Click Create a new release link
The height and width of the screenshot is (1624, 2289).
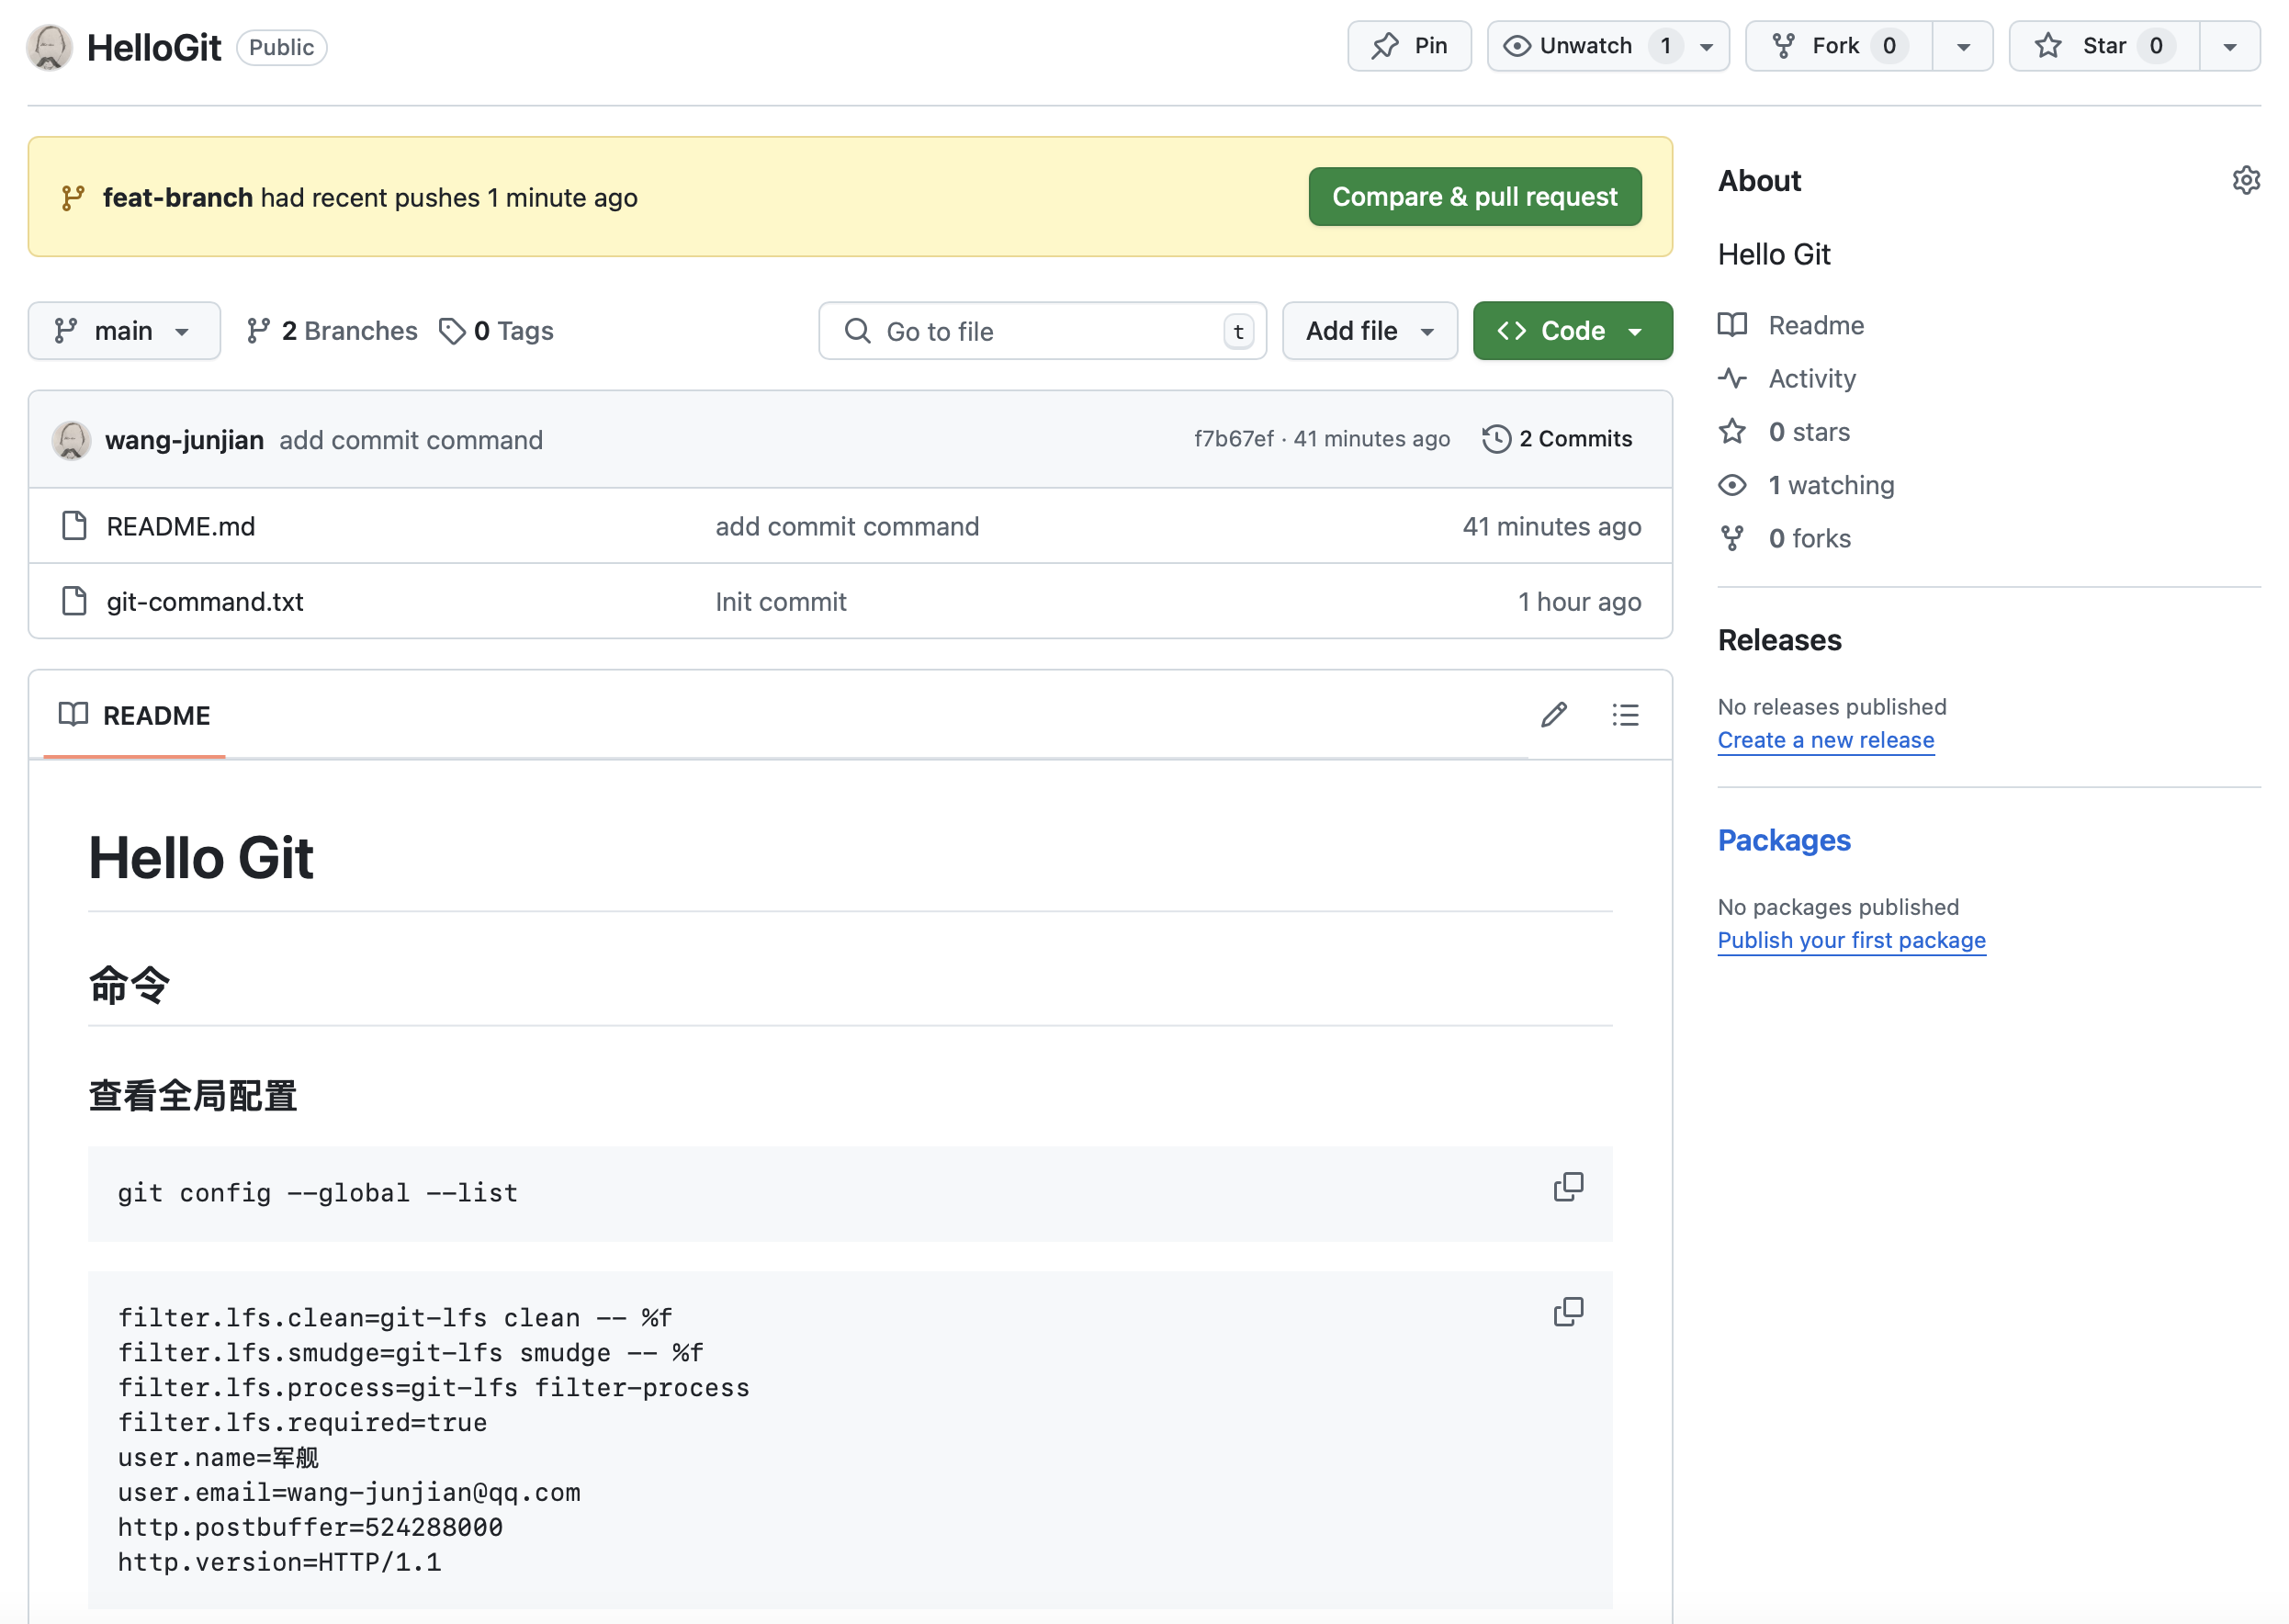(x=1825, y=740)
